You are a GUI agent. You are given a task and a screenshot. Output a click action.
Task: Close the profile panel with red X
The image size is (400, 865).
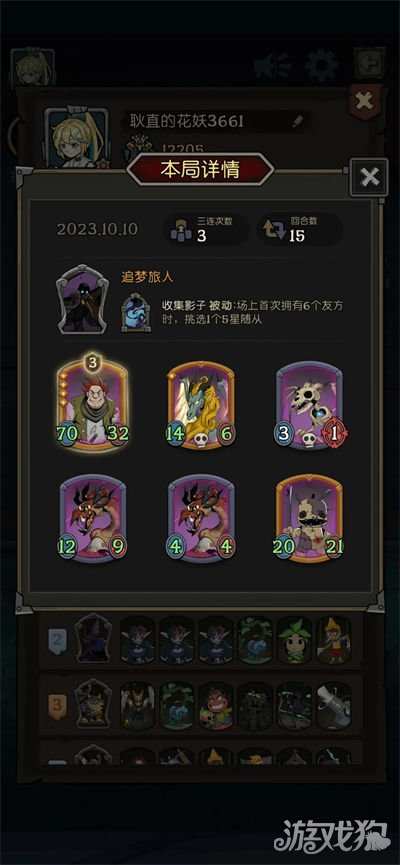[365, 101]
